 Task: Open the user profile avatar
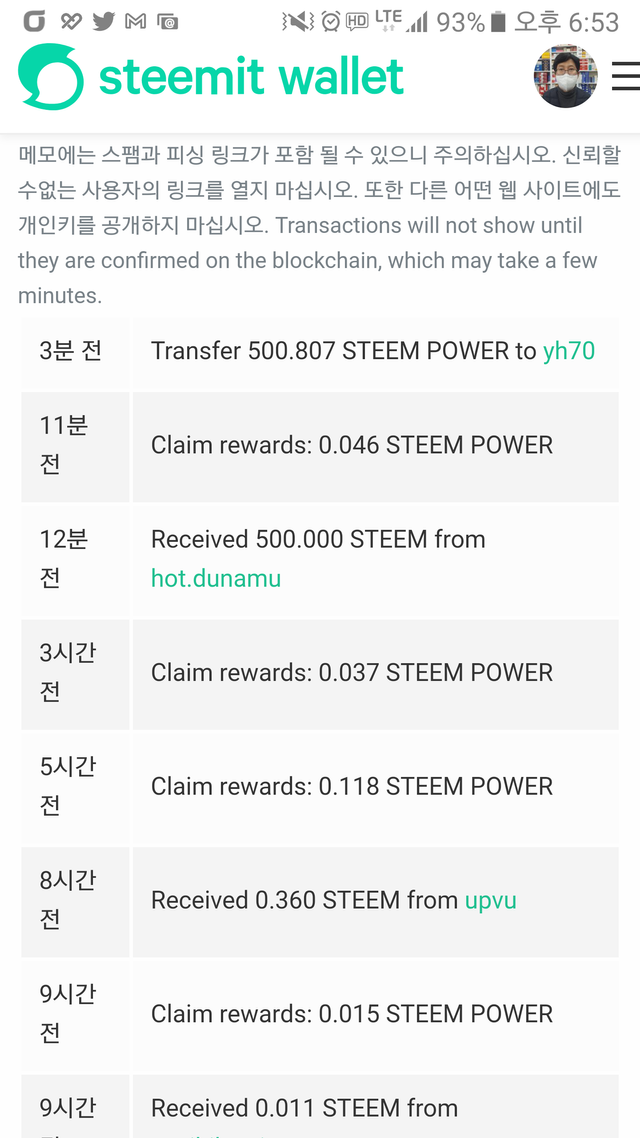pos(566,76)
